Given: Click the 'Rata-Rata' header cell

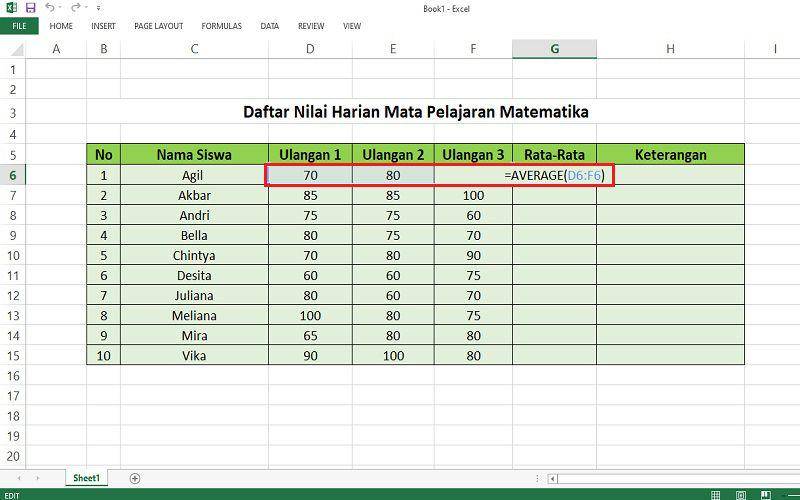Looking at the screenshot, I should pos(555,155).
